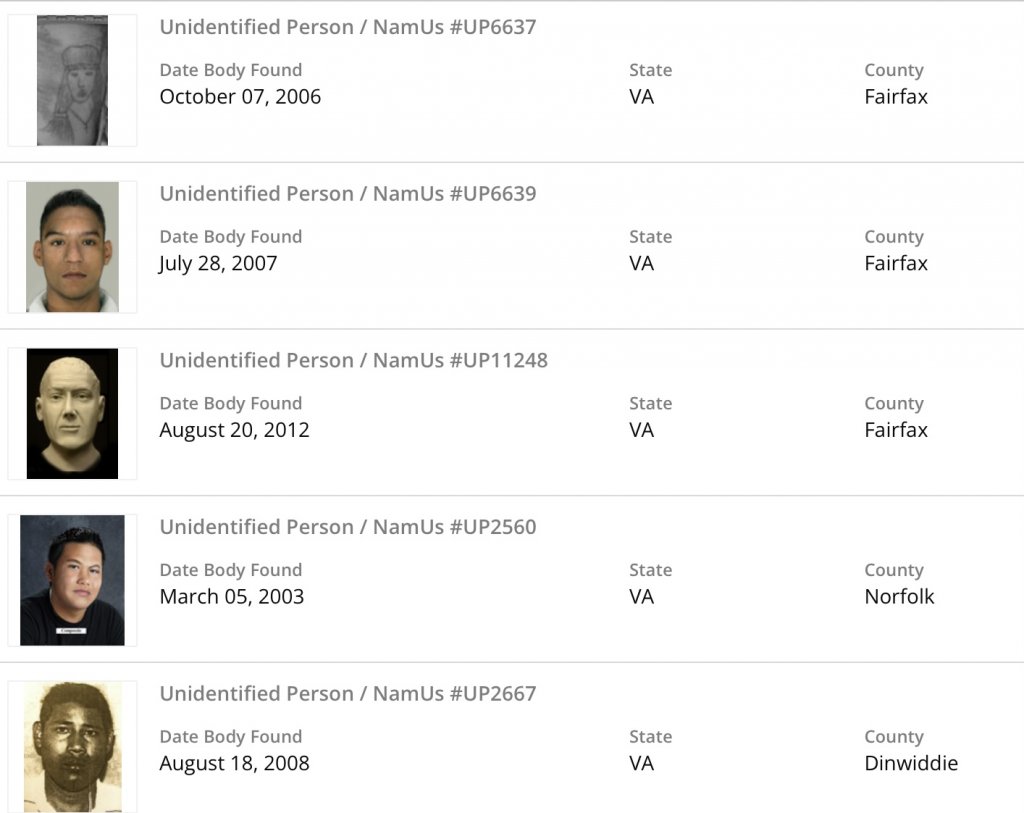Screen dimensions: 1024x813
Task: Open Unidentified Person NamUs #UP2560 record
Action: pyautogui.click(x=348, y=527)
